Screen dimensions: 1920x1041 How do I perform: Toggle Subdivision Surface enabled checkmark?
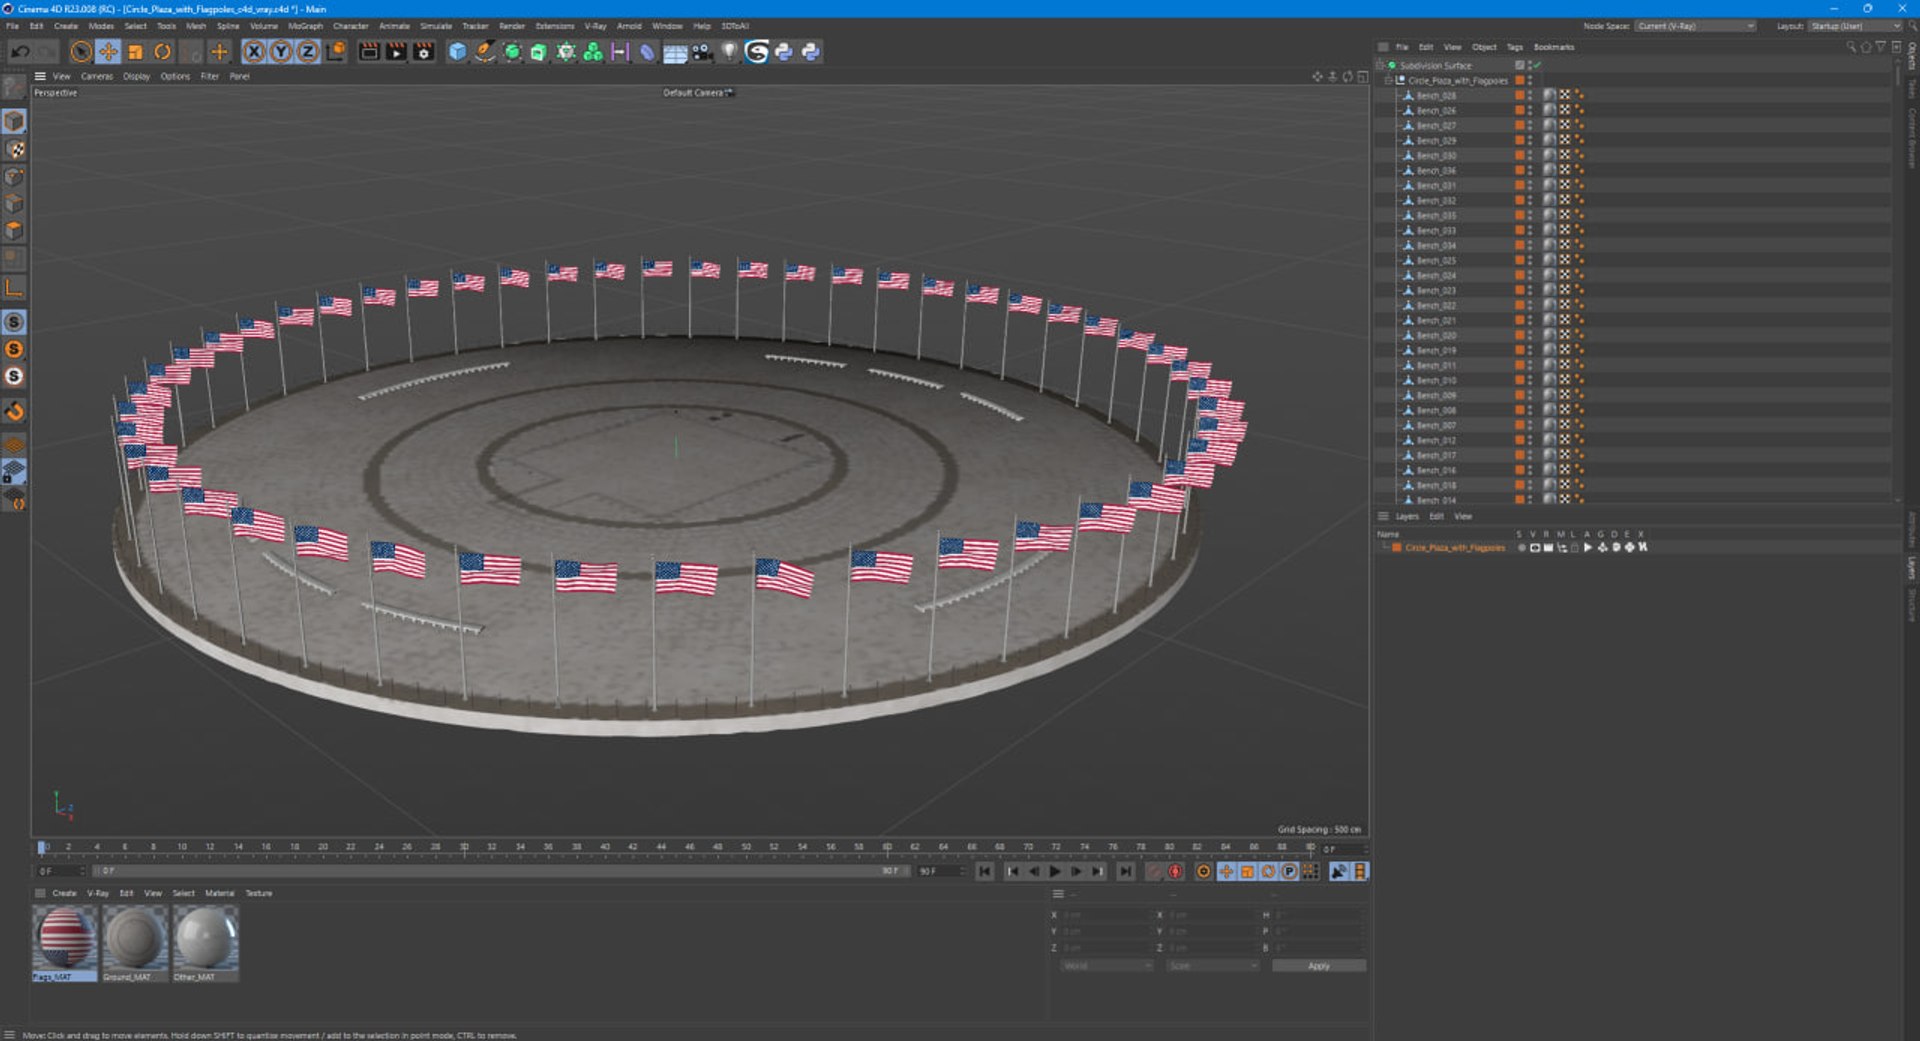coord(1537,65)
